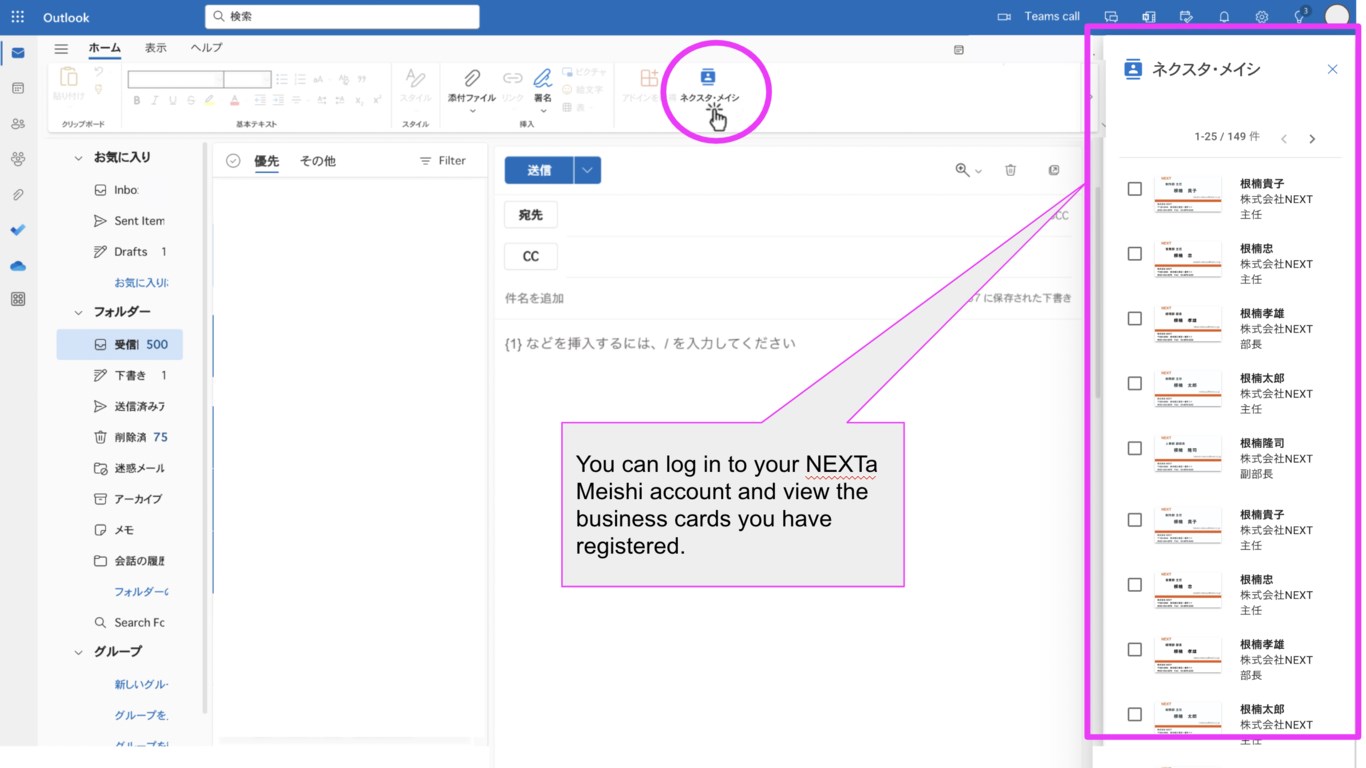1366x768 pixels.
Task: Toggle the select-all circle in the message list
Action: coord(233,161)
